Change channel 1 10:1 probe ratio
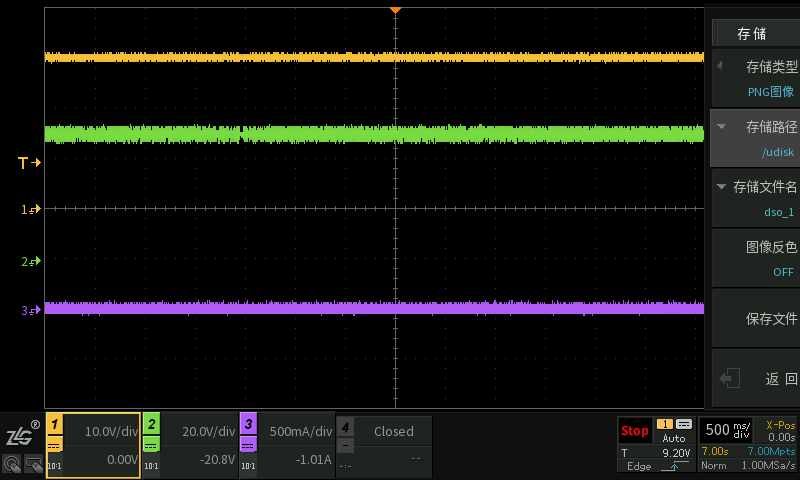Screen dimensions: 800x480 (x=54, y=466)
